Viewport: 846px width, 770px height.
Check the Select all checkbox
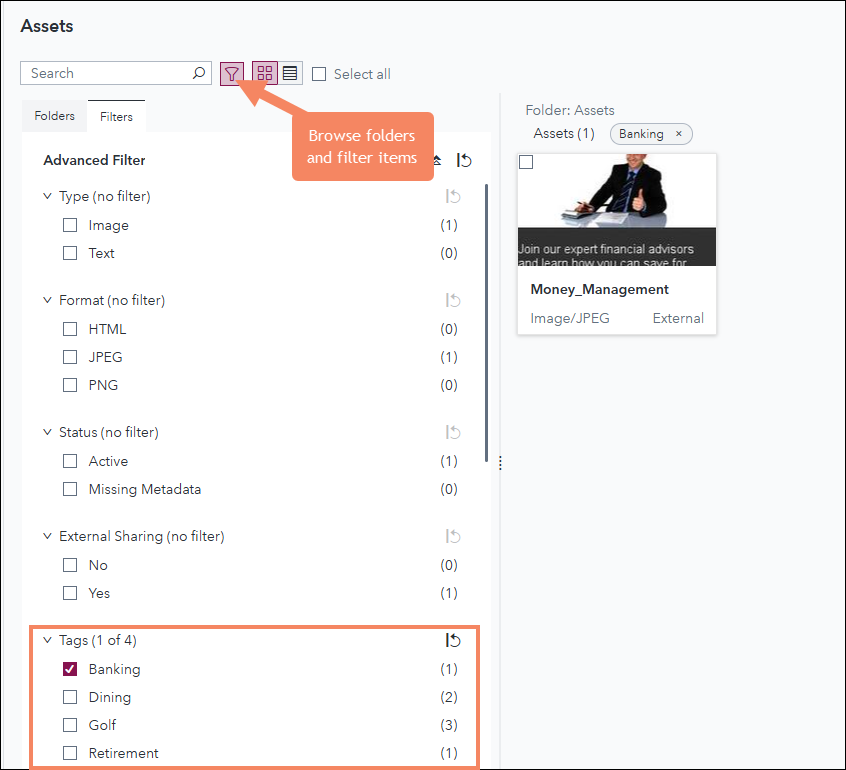pyautogui.click(x=319, y=74)
